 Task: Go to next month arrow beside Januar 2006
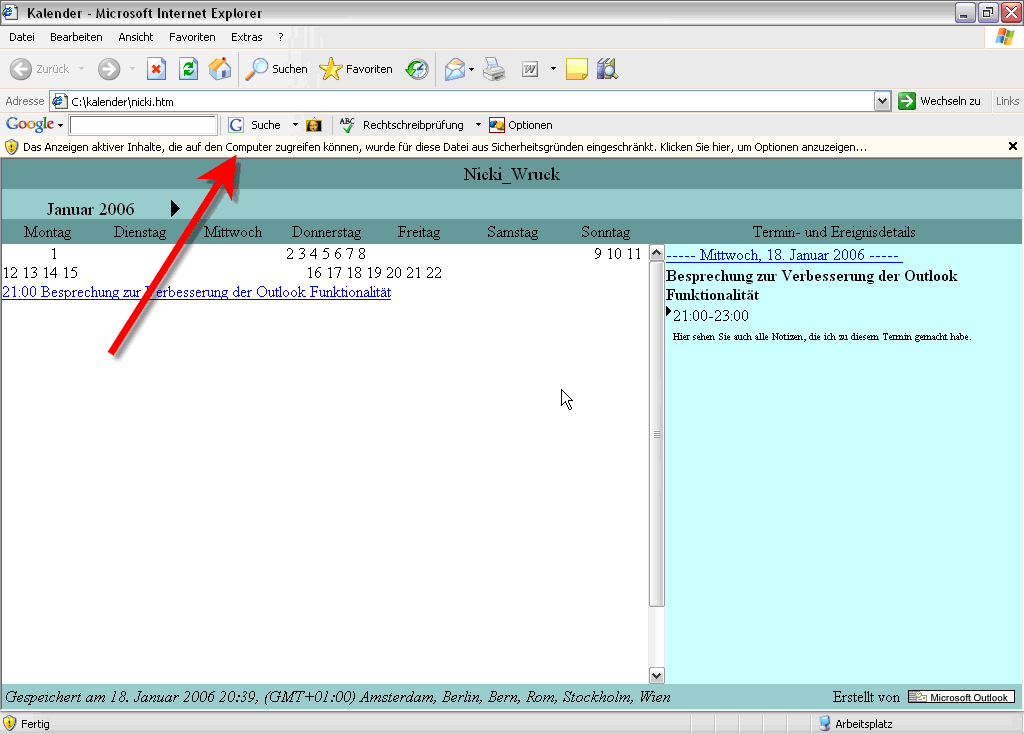[175, 208]
